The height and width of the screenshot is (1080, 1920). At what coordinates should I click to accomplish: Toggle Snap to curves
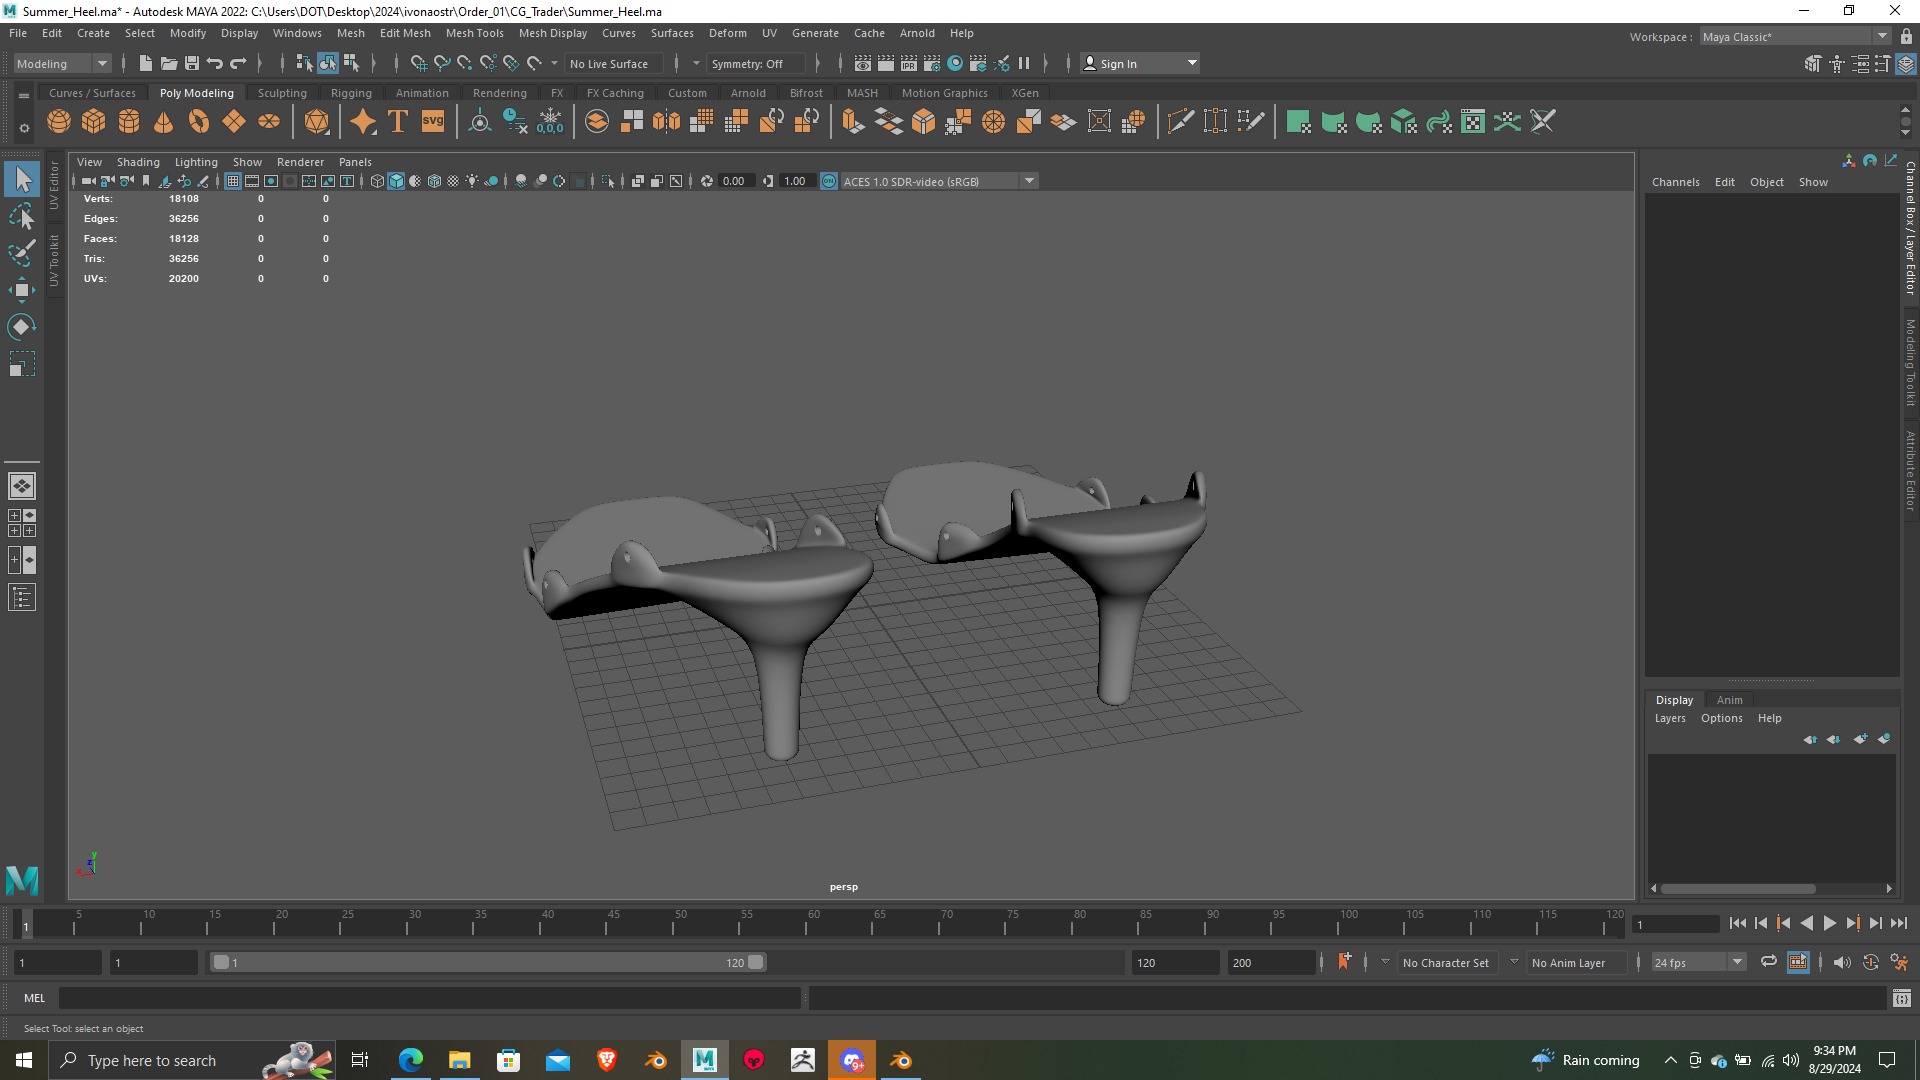(441, 63)
